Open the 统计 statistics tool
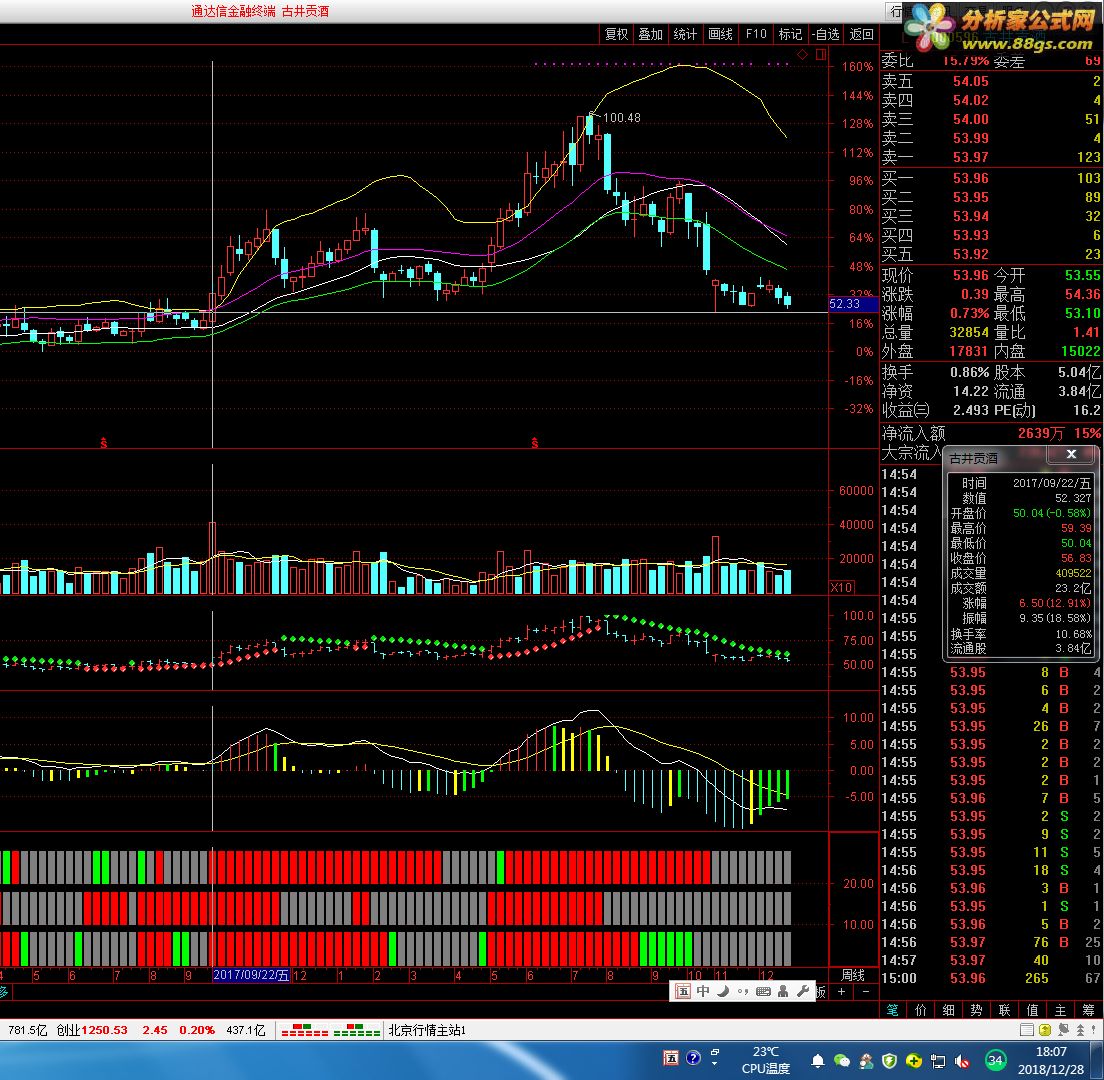The height and width of the screenshot is (1080, 1104). (685, 34)
